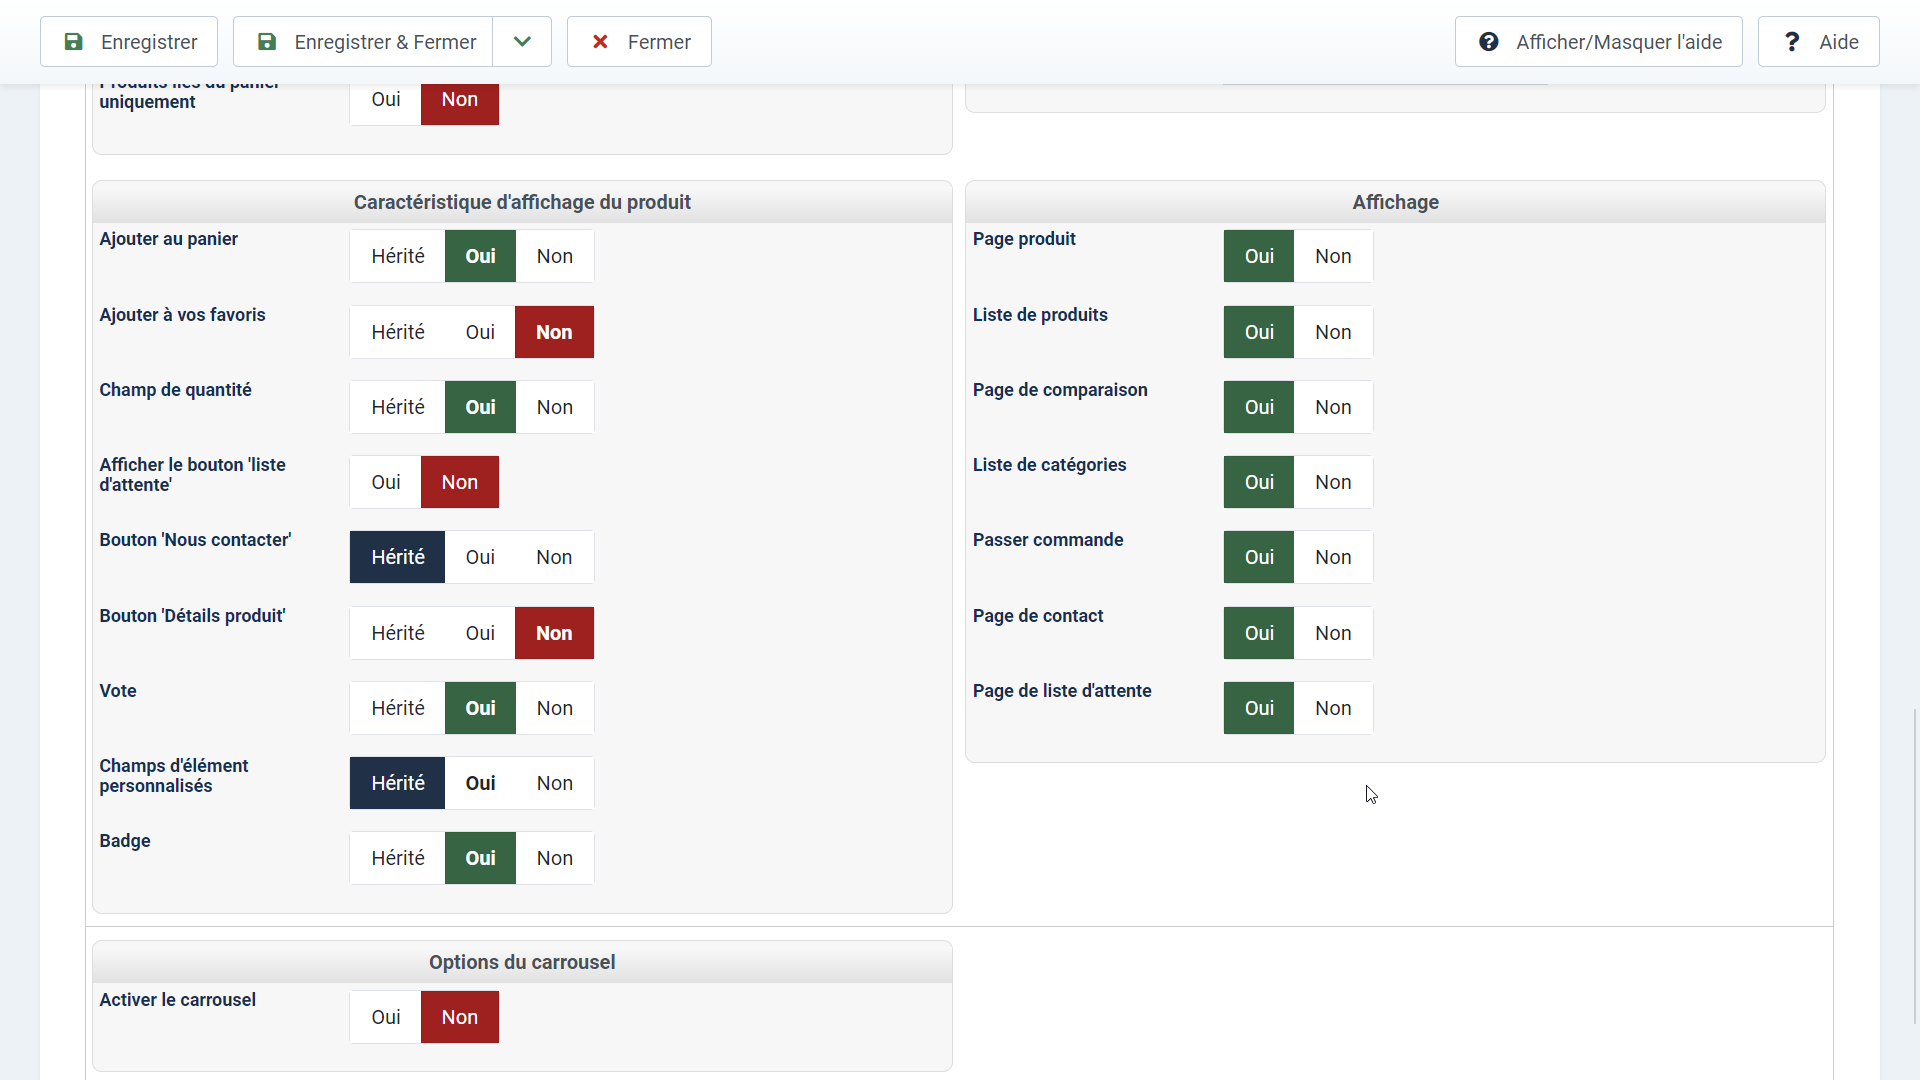Set Badge option to Non
Screen dimensions: 1920x1080
pos(554,859)
